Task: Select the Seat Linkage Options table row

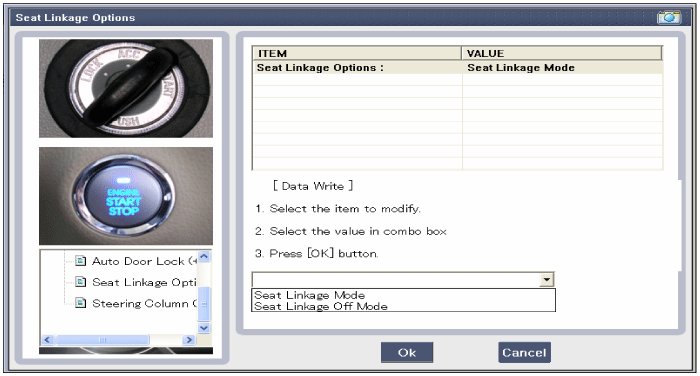Action: [458, 68]
